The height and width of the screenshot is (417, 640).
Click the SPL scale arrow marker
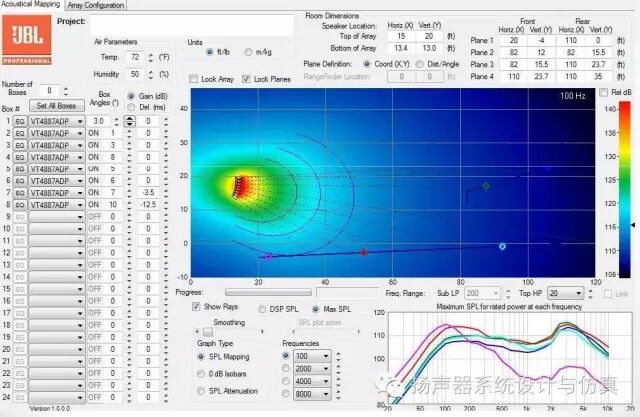632,226
